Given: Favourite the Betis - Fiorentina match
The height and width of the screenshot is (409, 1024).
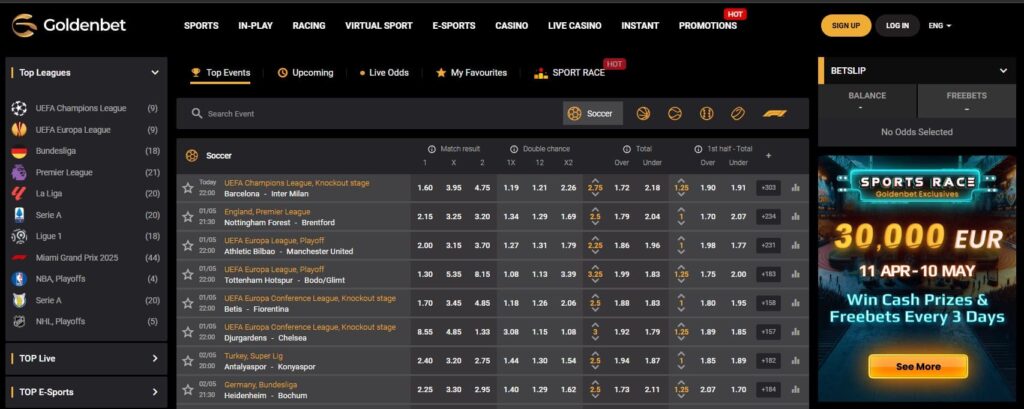Looking at the screenshot, I should point(188,303).
